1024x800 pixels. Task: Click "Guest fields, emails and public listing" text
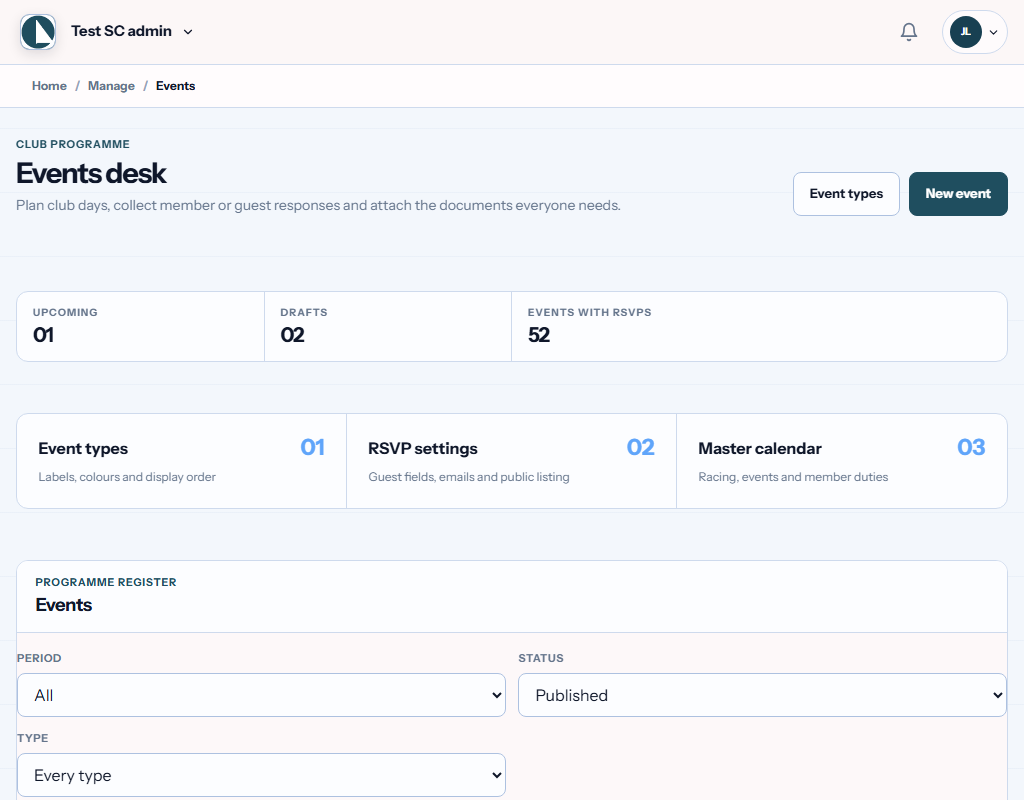[469, 477]
